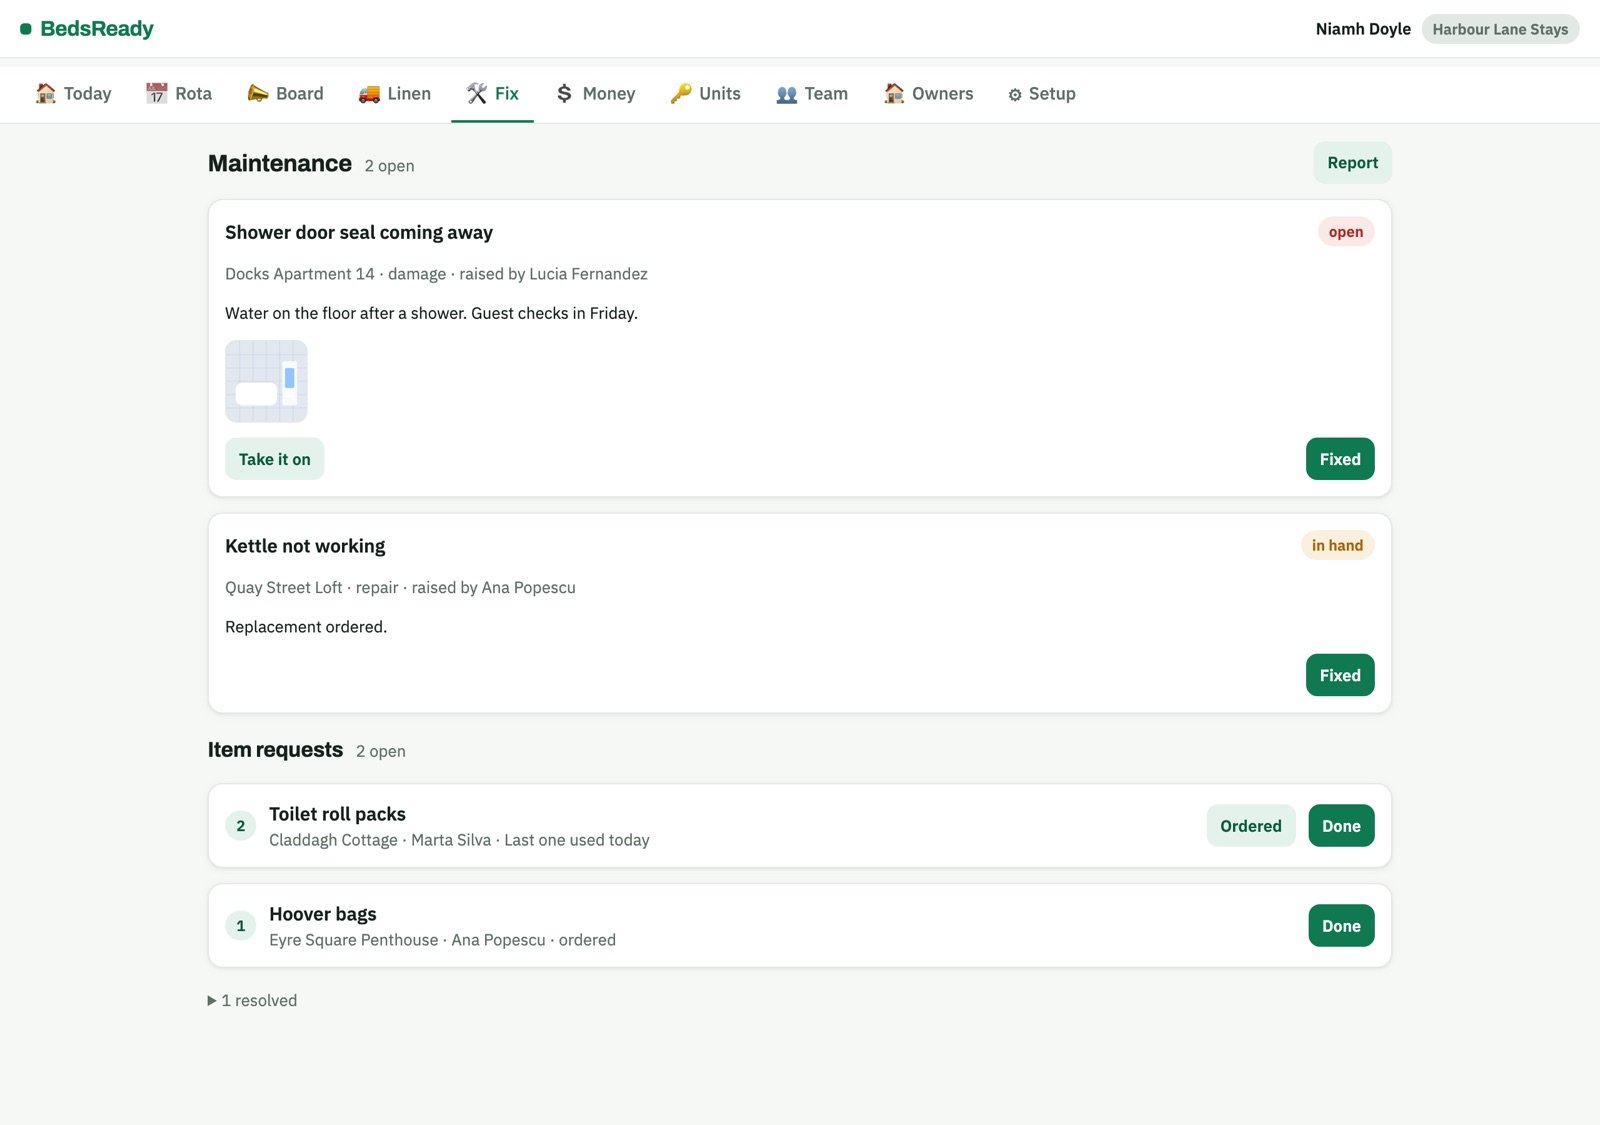Go to the Board tab

tap(285, 93)
